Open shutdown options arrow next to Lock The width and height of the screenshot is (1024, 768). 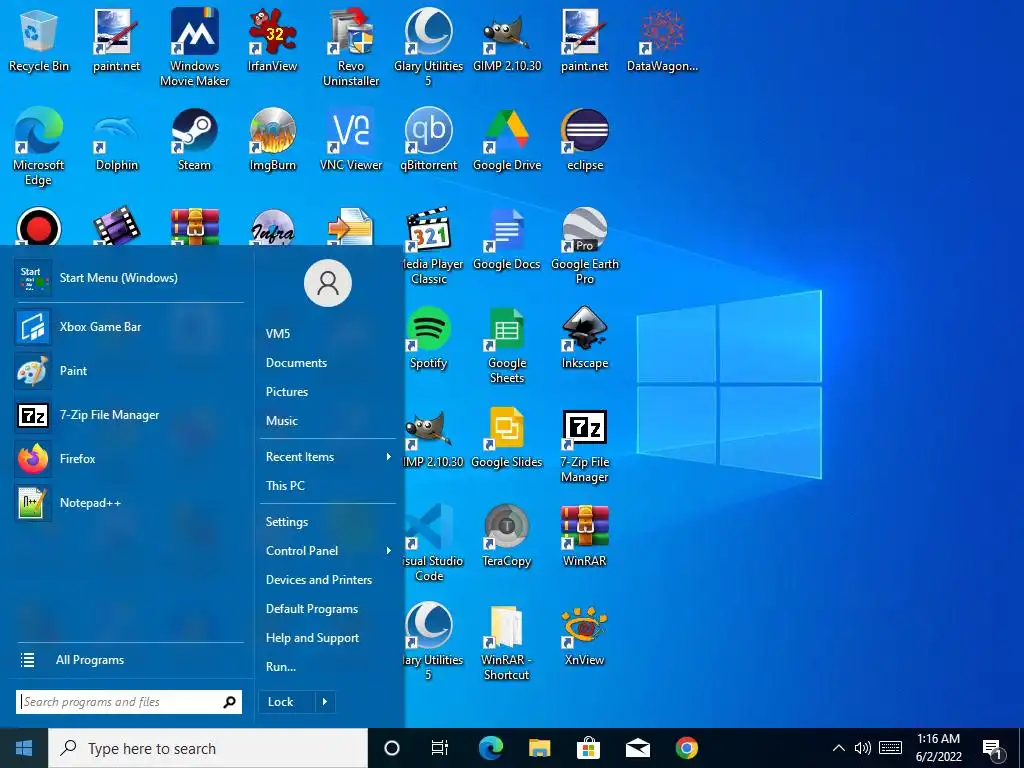point(325,702)
